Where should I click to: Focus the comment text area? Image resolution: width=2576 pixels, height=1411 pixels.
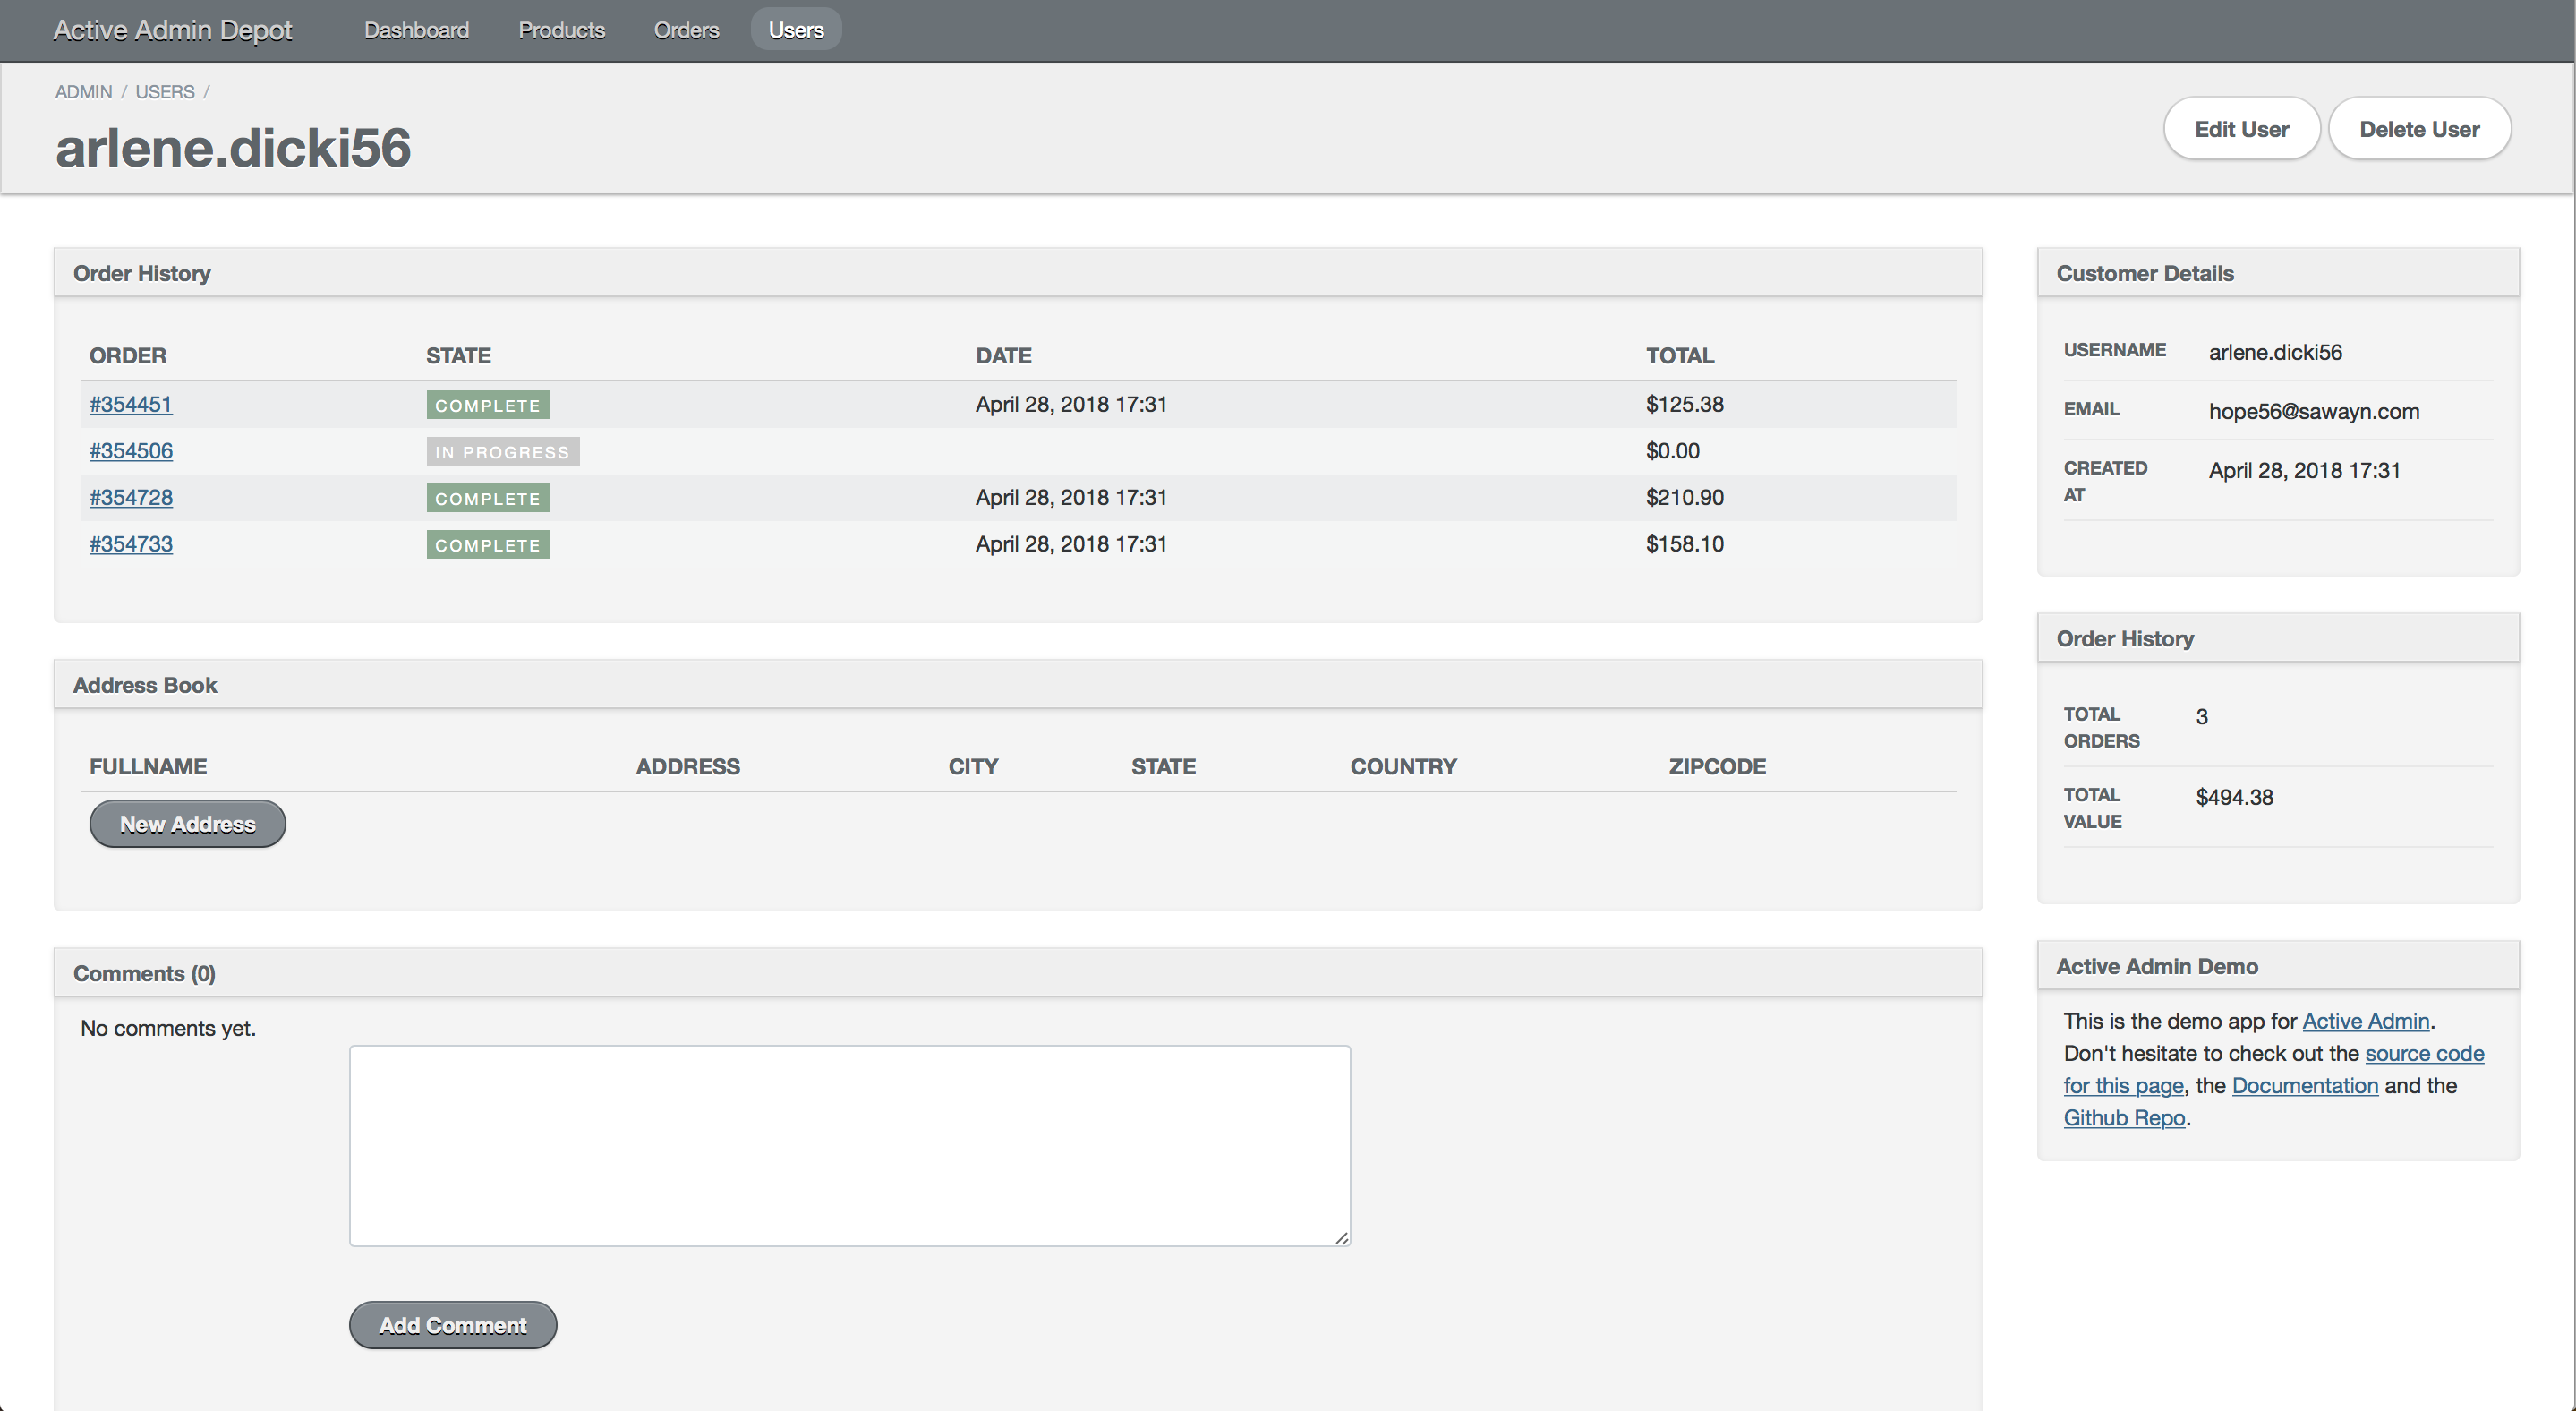[x=849, y=1145]
